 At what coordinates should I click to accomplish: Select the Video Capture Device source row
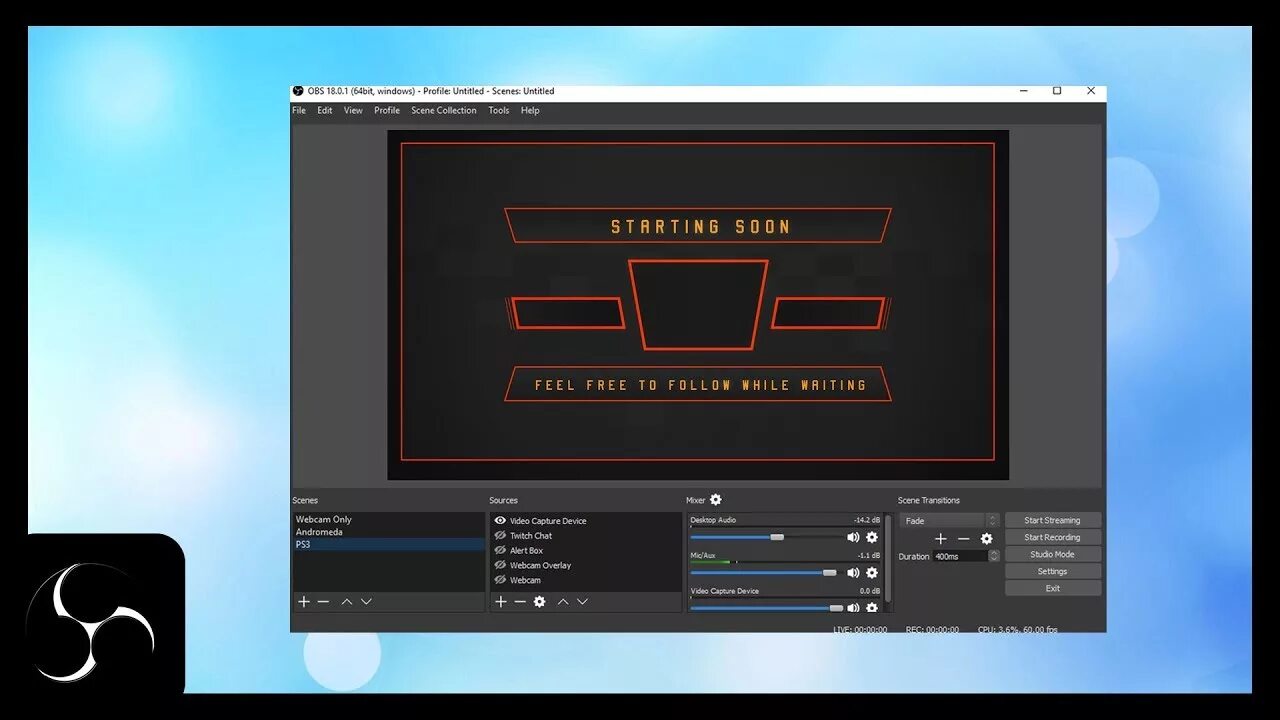pos(586,521)
